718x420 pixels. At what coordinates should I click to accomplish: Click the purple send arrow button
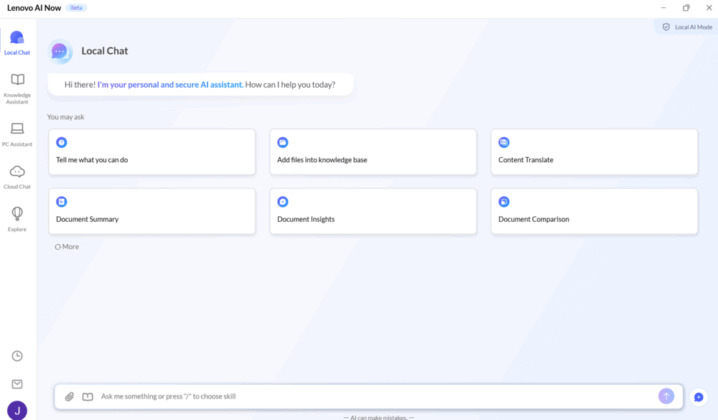click(x=666, y=396)
